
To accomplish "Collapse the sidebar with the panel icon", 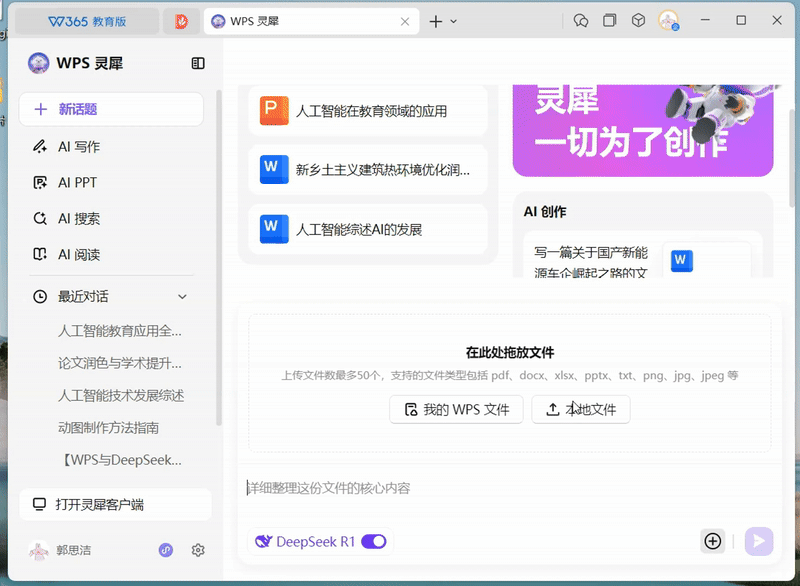I will 198,63.
